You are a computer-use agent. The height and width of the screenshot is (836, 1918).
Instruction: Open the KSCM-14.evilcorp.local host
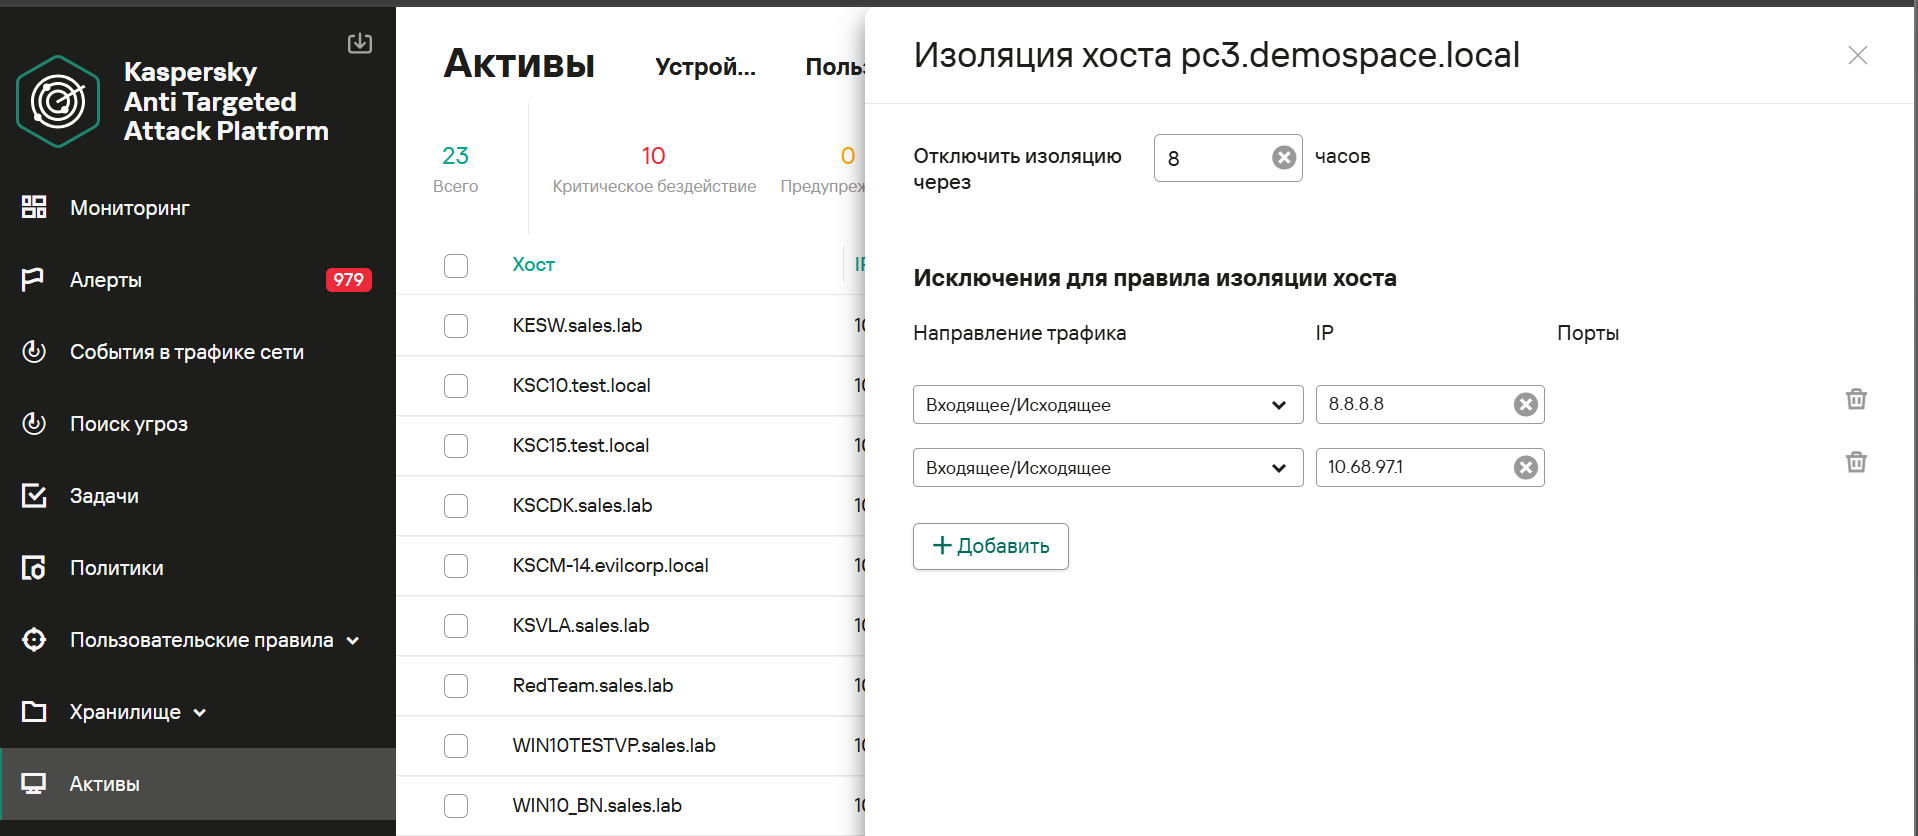coord(610,566)
